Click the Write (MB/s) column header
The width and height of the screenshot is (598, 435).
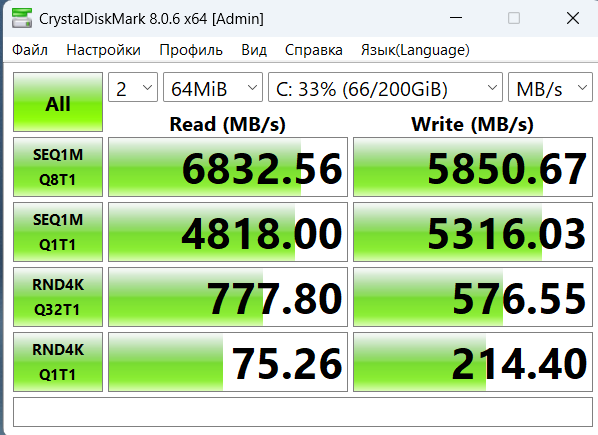click(x=473, y=124)
